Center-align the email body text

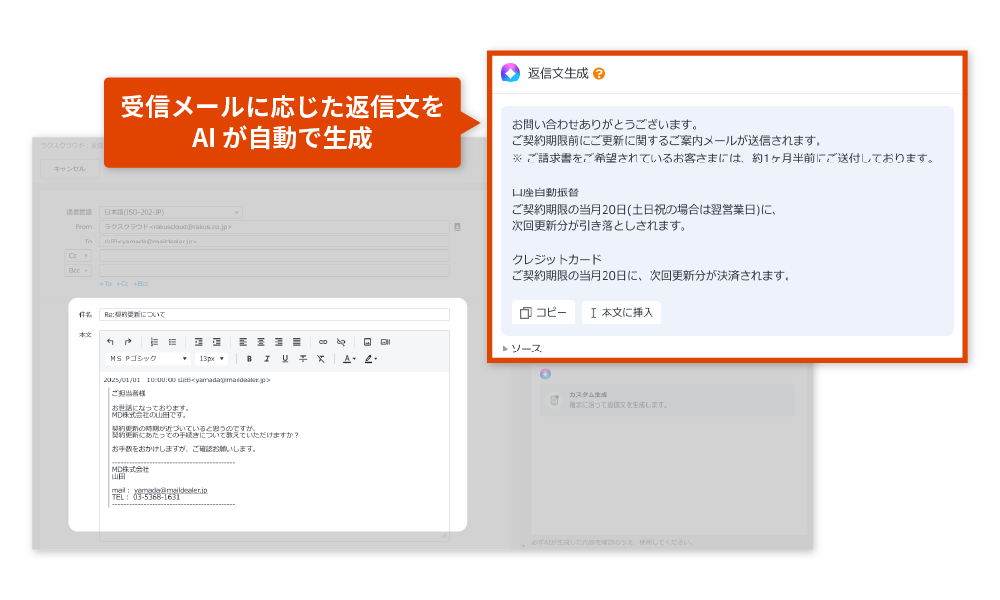(x=260, y=343)
